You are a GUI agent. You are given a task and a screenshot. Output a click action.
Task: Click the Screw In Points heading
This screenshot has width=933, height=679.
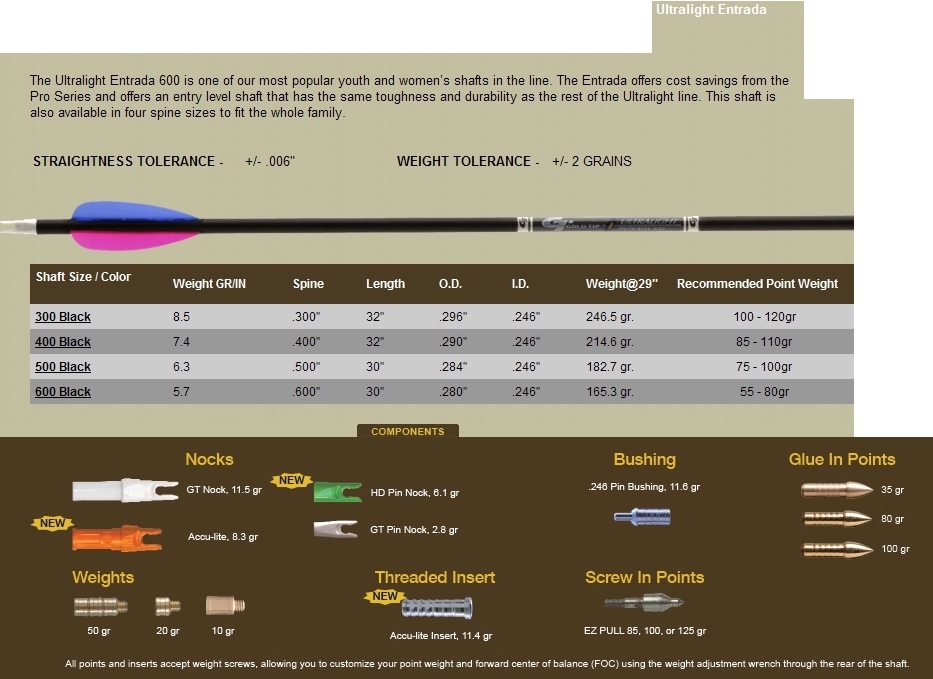point(644,577)
